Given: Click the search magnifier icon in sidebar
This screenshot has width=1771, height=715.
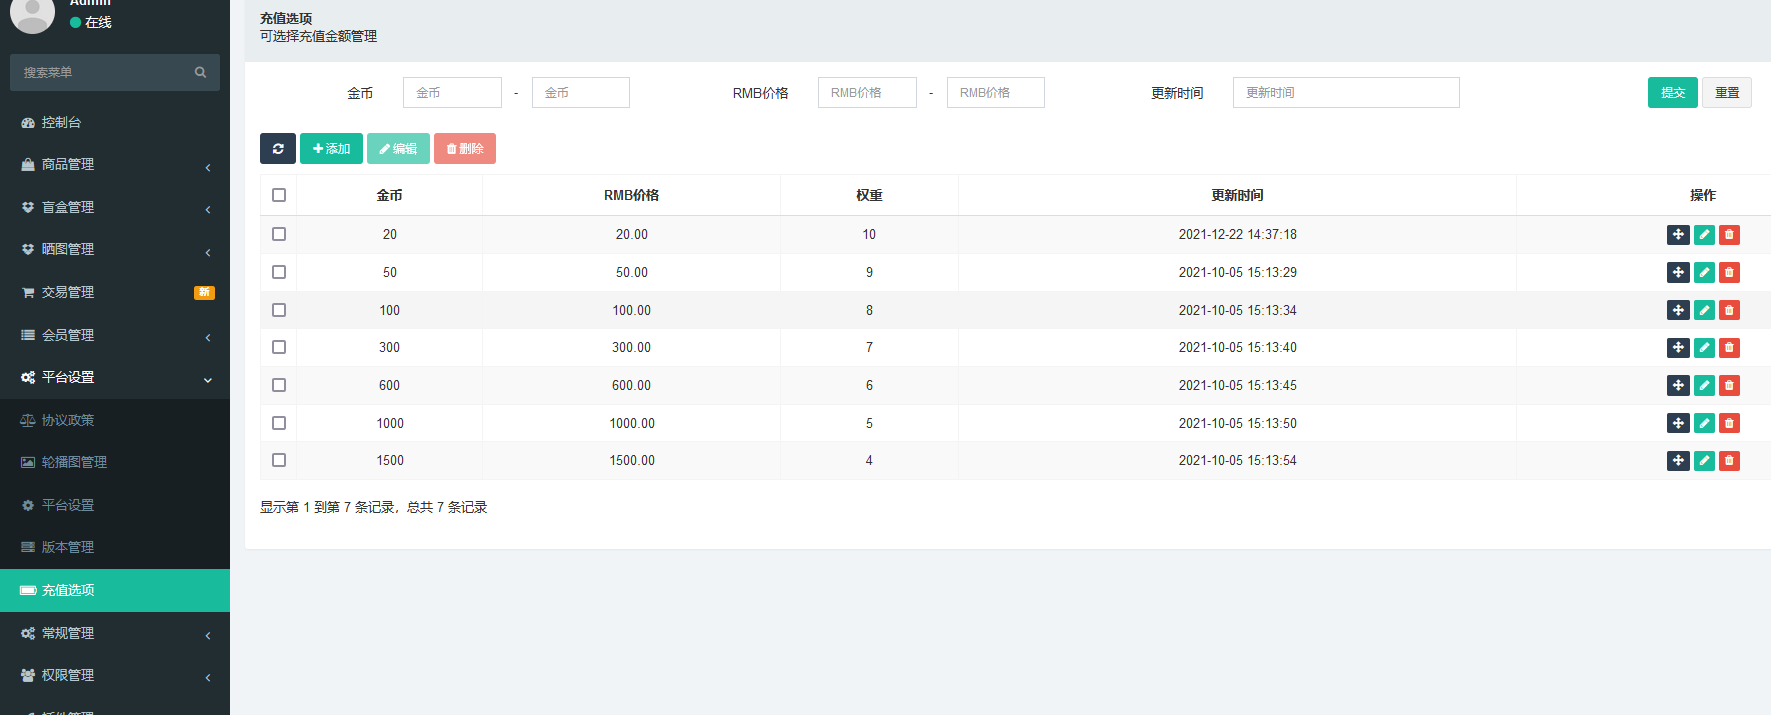Looking at the screenshot, I should (201, 72).
